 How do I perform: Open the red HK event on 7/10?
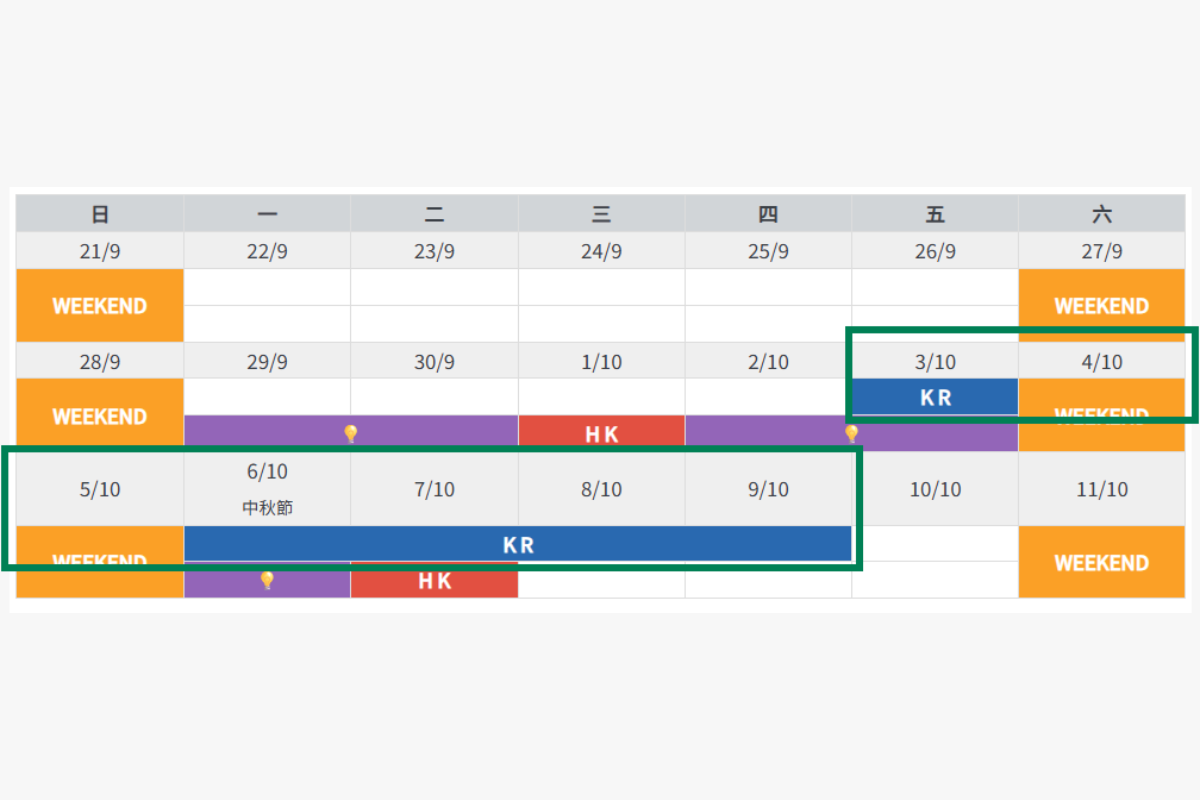(434, 581)
